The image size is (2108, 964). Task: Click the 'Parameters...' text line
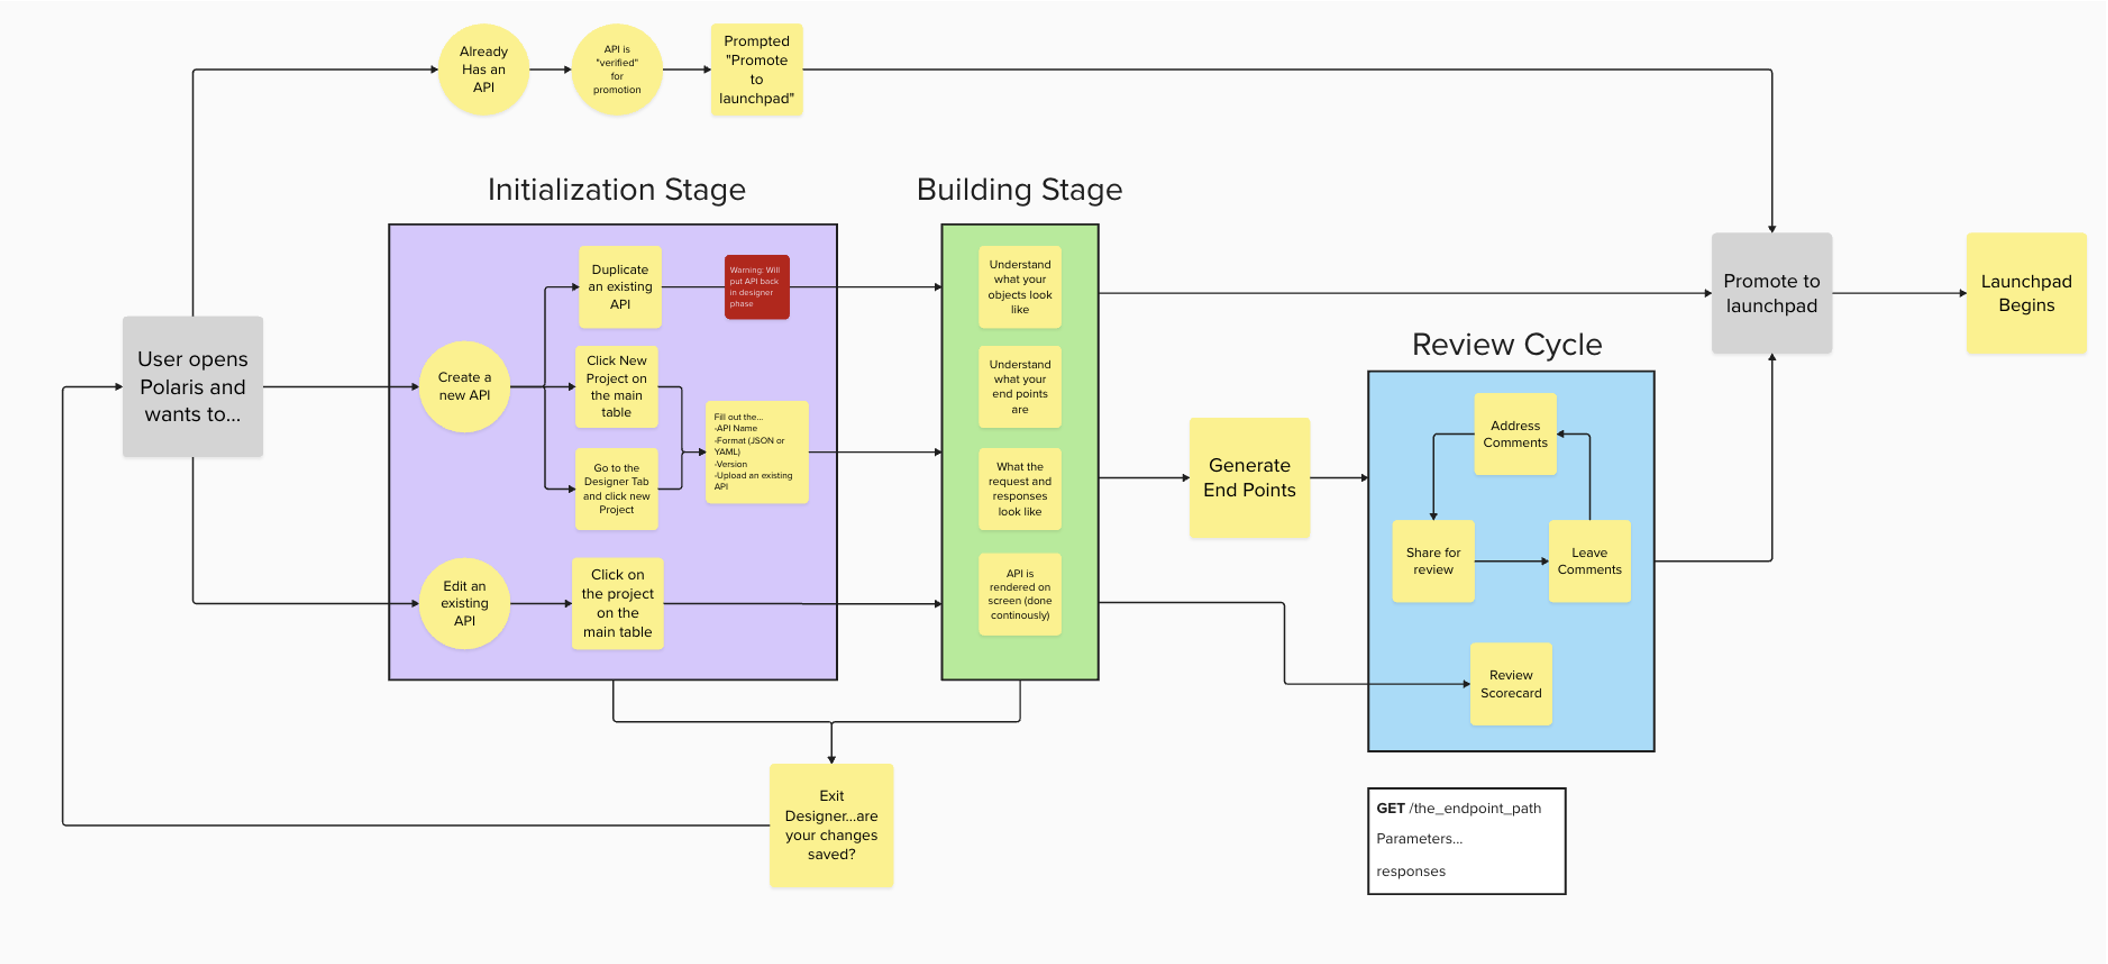(1419, 839)
